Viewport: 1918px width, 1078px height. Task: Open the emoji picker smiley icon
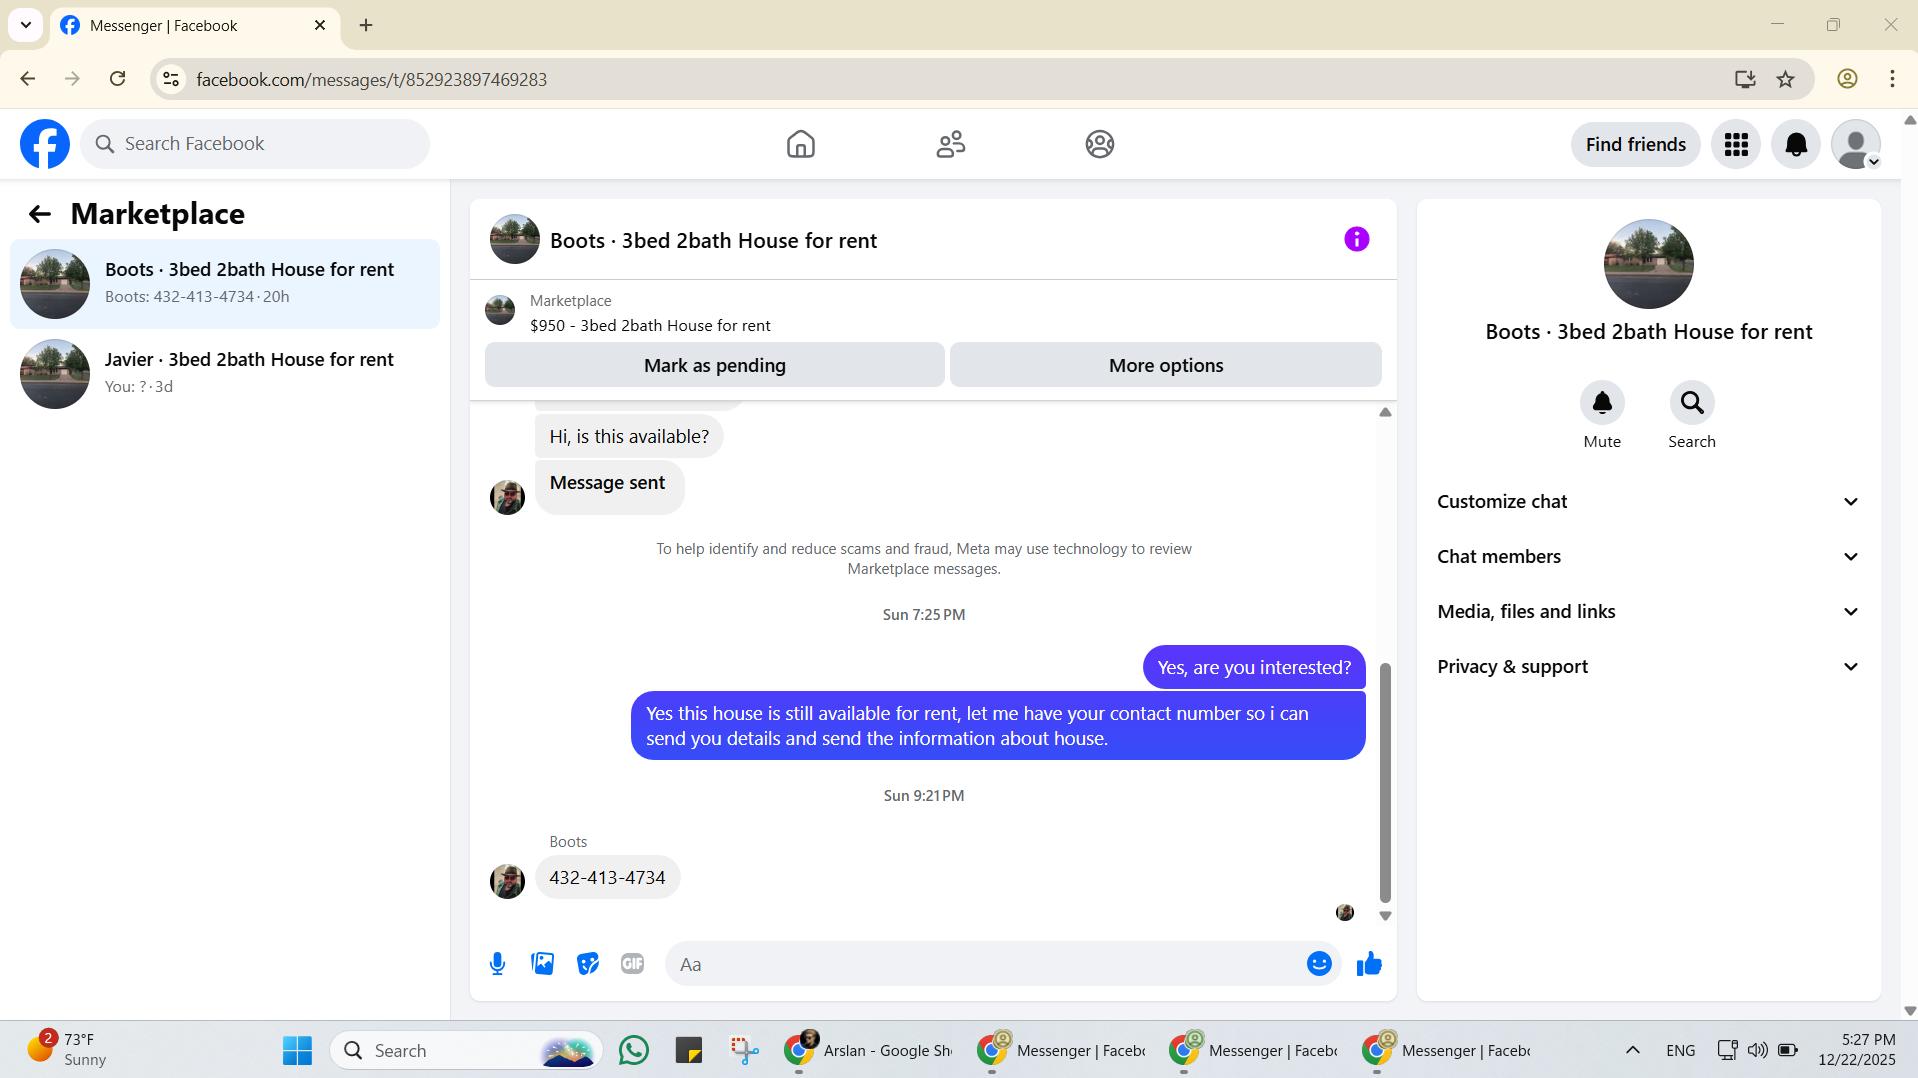click(1319, 964)
